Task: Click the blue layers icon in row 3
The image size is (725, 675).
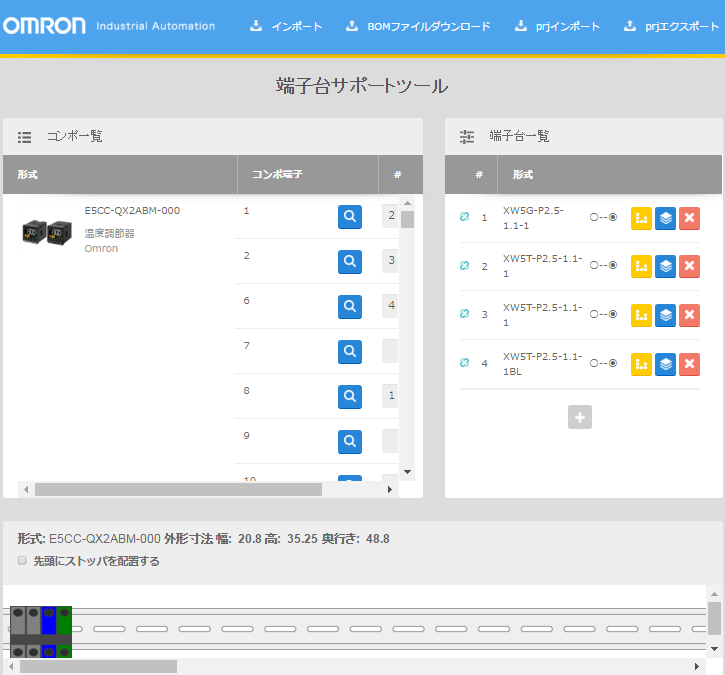Action: click(665, 315)
